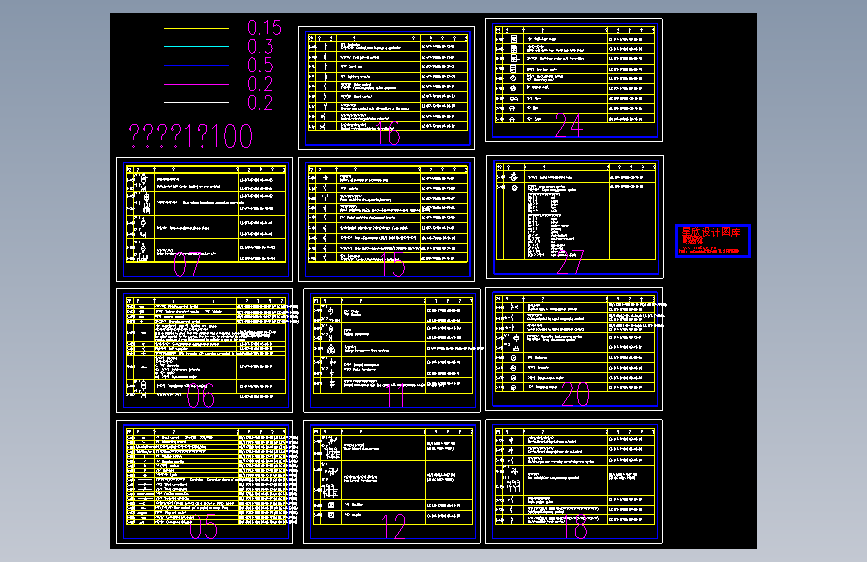The image size is (867, 562).
Task: Select the drawing sheet numbered 18
Action: pyautogui.click(x=574, y=482)
